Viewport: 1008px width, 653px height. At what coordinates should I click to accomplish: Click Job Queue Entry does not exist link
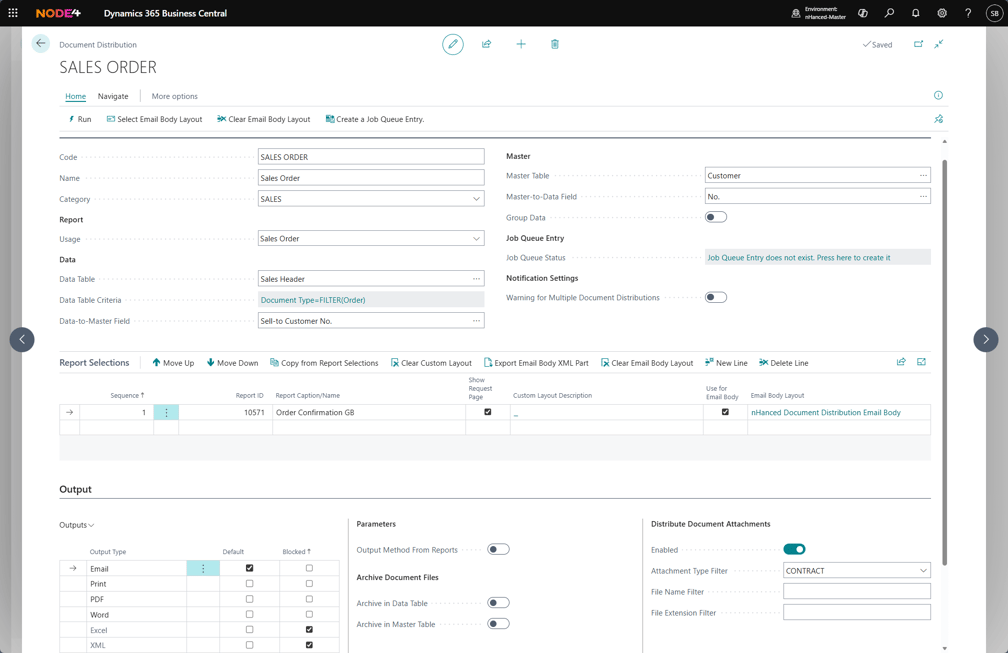[799, 258]
